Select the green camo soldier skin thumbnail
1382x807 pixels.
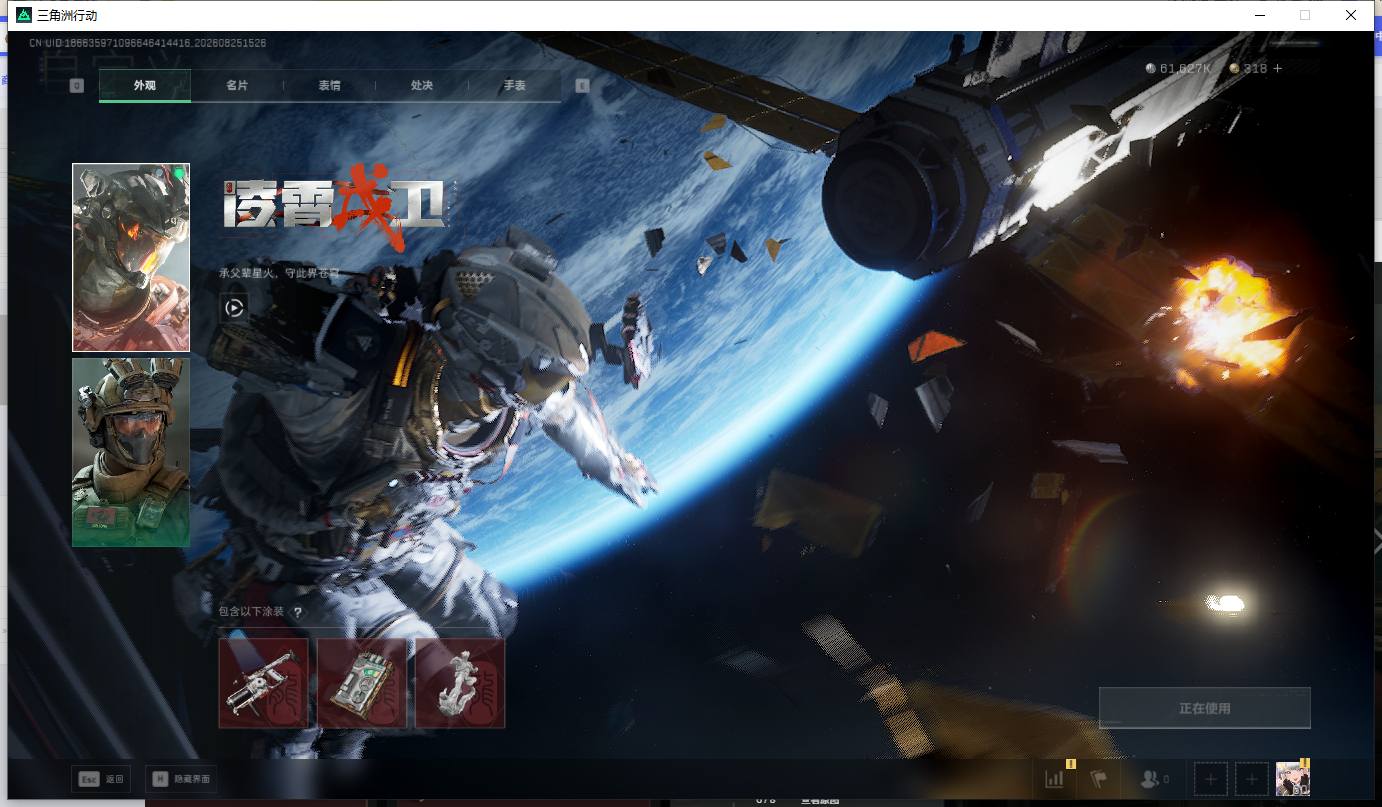click(131, 452)
